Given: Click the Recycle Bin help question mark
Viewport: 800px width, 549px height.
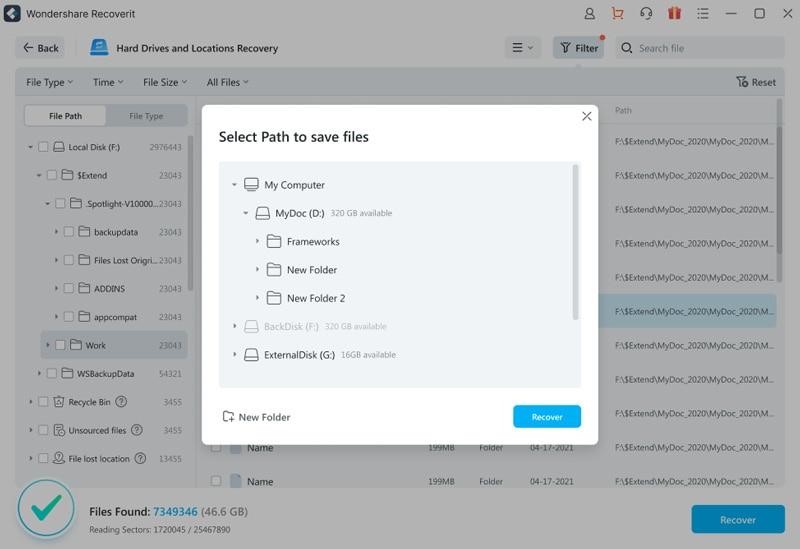Looking at the screenshot, I should pos(121,402).
